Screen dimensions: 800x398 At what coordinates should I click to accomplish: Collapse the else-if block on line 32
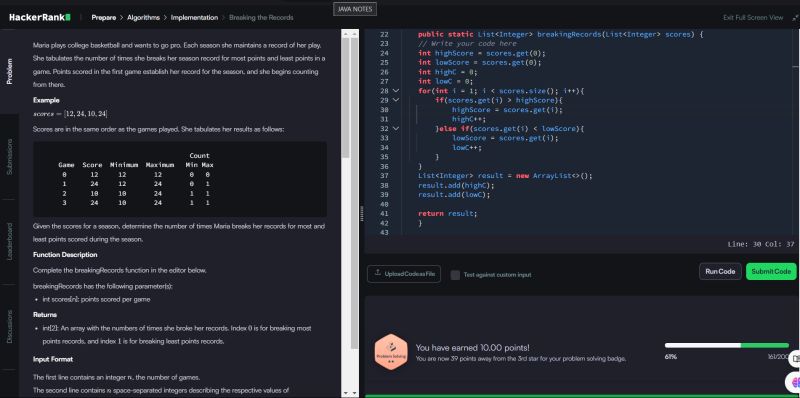coord(395,129)
